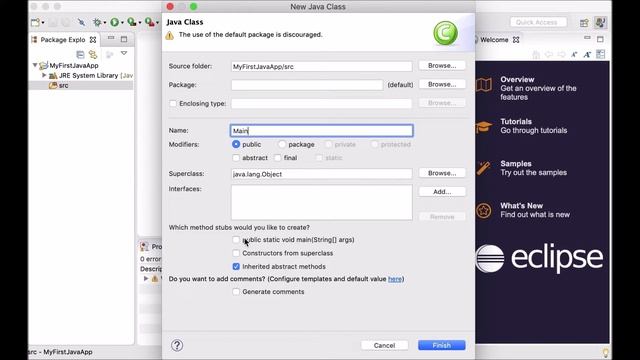Click the Quick Access search box

538,22
